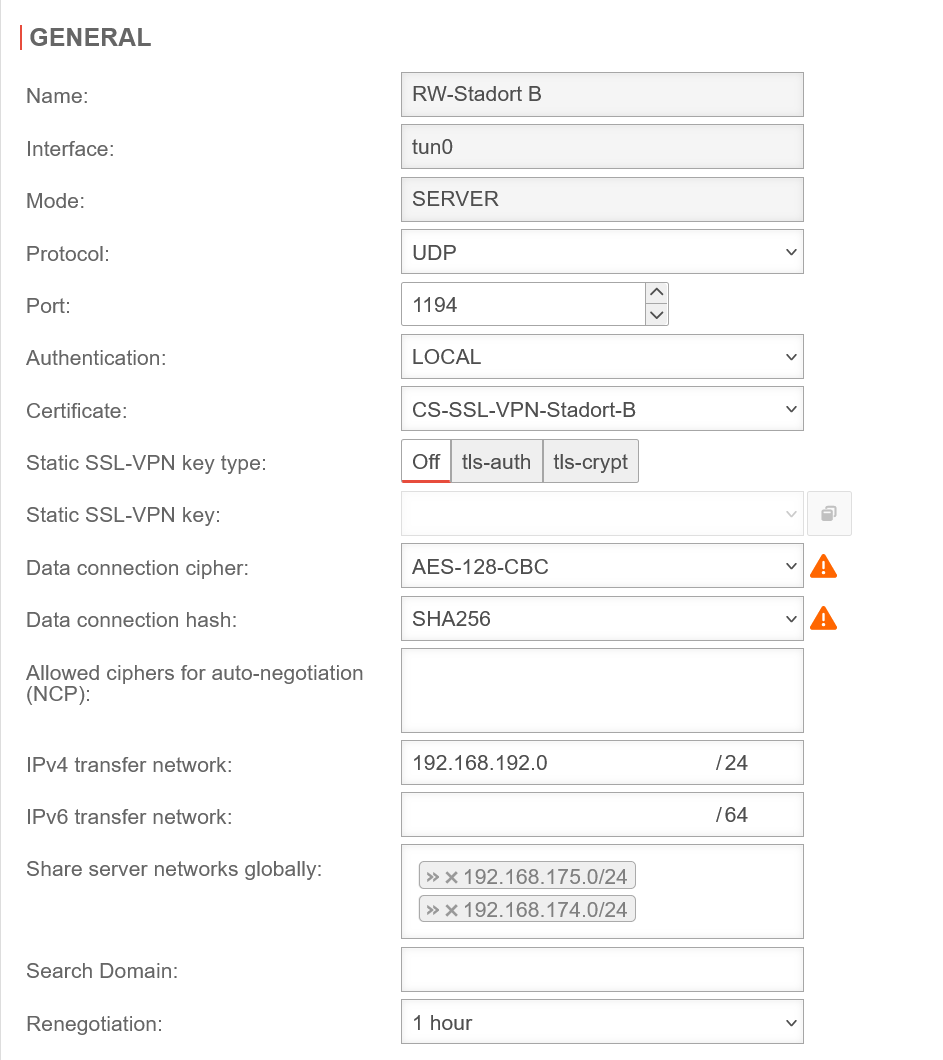This screenshot has width=943, height=1060.
Task: Click the warning icon beside Data connection hash
Action: [823, 619]
